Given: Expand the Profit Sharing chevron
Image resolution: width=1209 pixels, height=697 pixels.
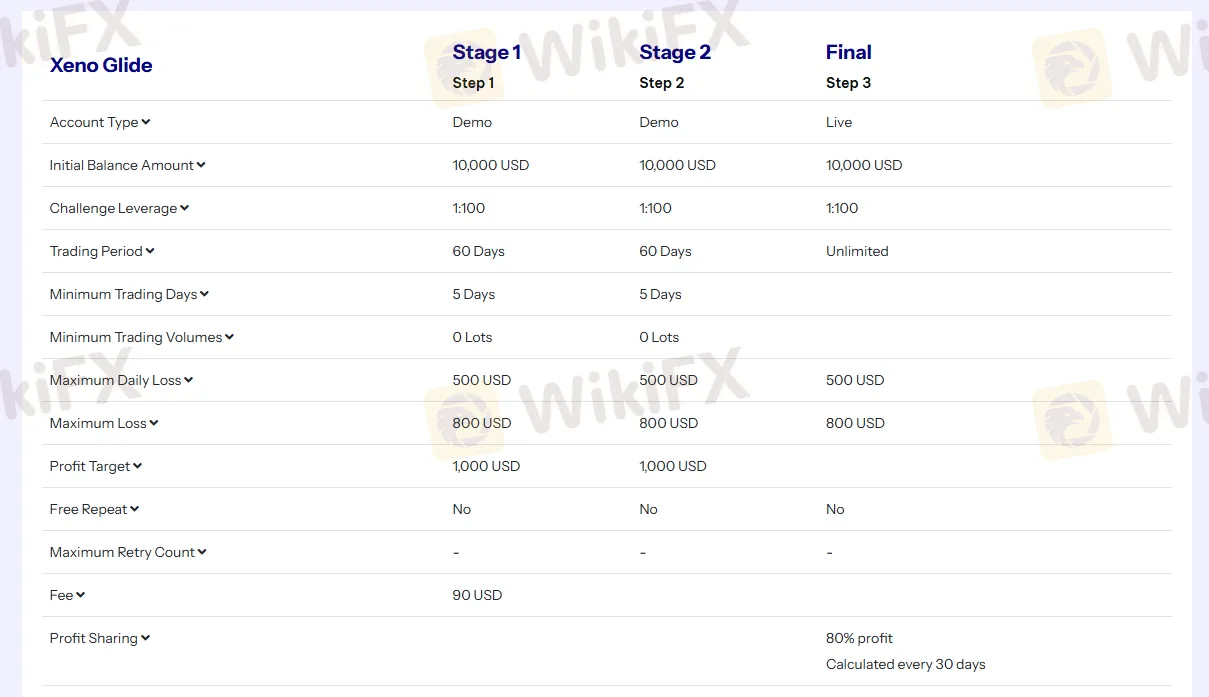Looking at the screenshot, I should 145,638.
